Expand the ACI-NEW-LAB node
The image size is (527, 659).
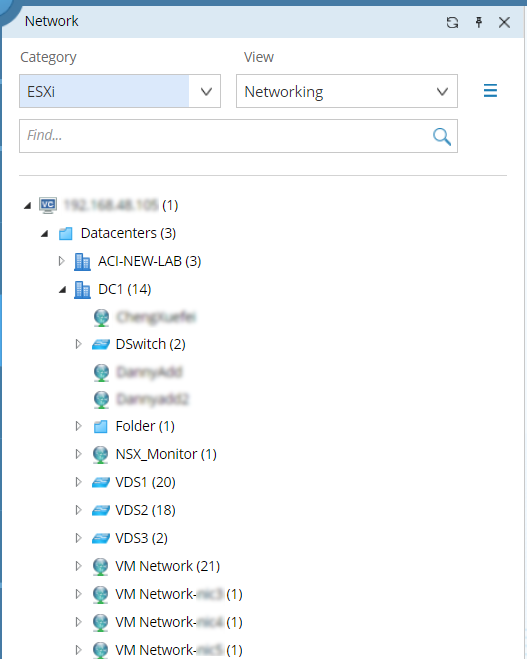pyautogui.click(x=61, y=261)
